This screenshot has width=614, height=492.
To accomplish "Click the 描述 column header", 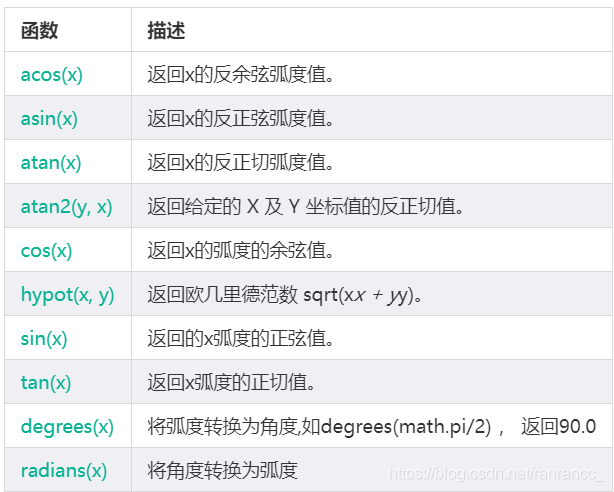I will [166, 31].
